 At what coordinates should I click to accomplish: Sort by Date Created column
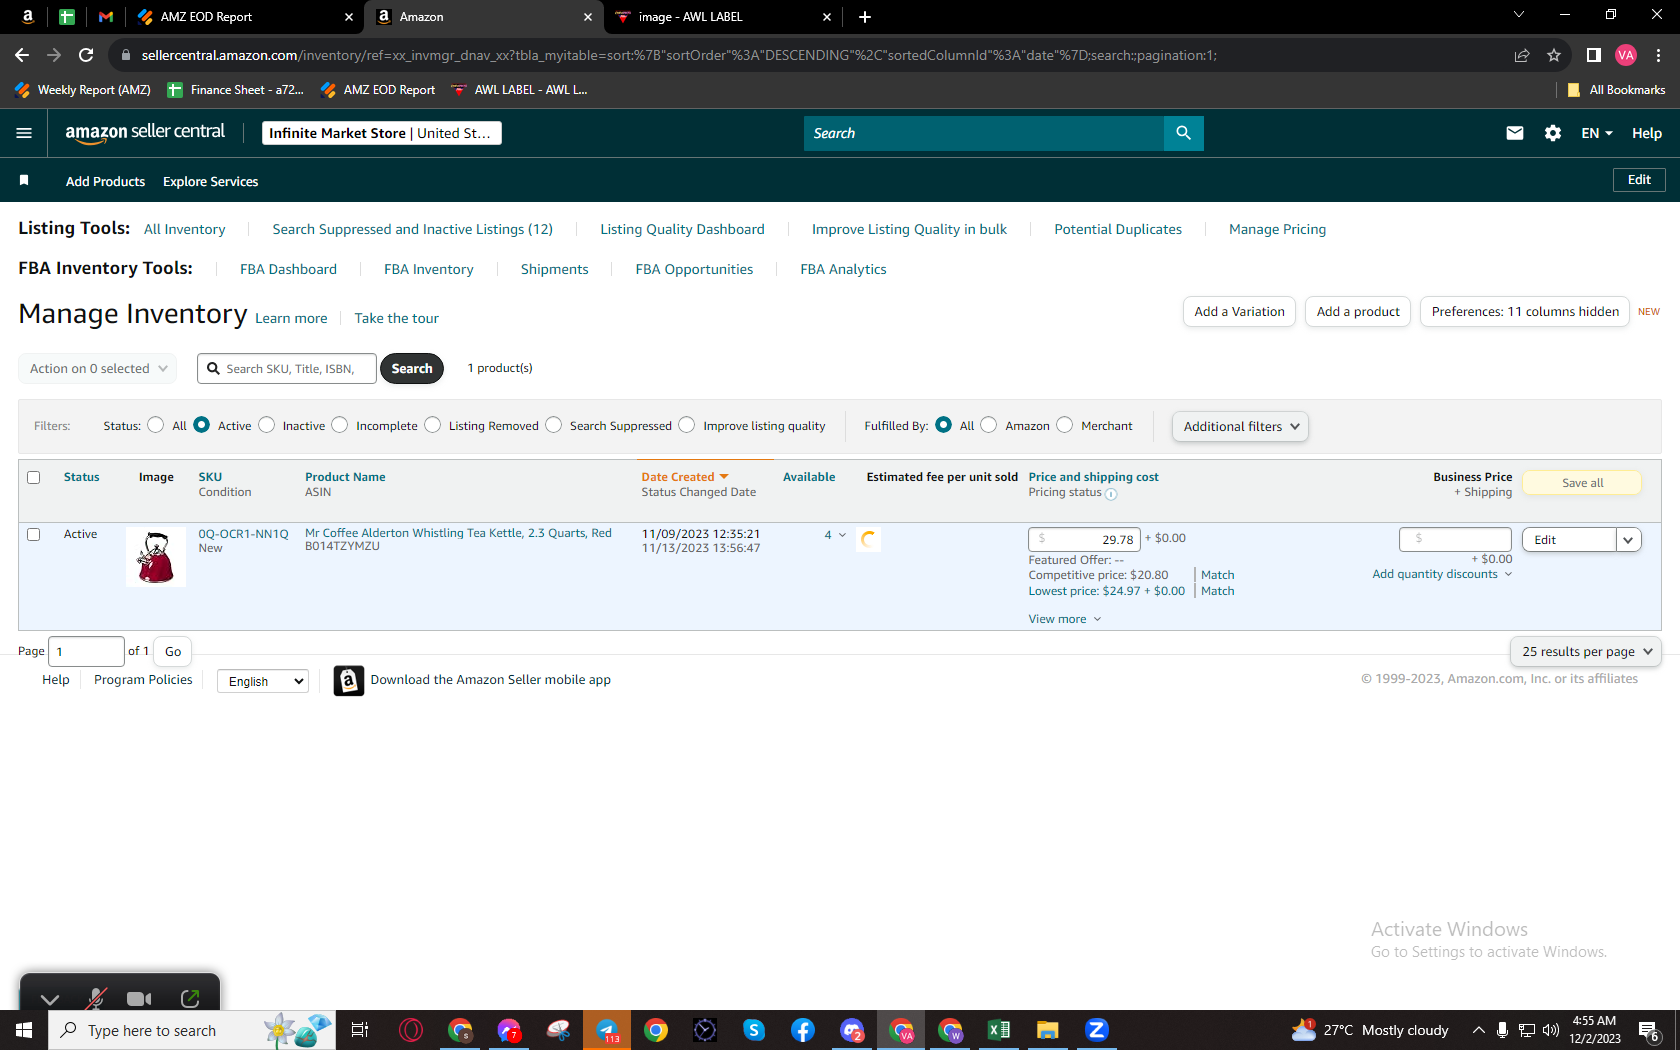click(x=685, y=477)
